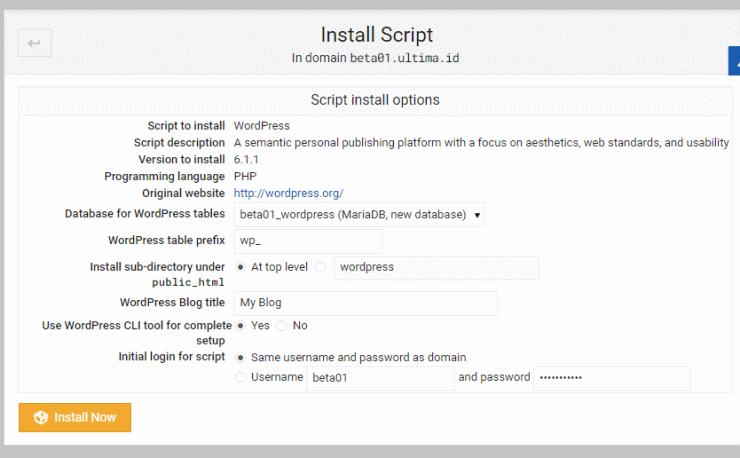Click the PHP programming language value
Image resolution: width=740 pixels, height=458 pixels.
pyautogui.click(x=245, y=177)
